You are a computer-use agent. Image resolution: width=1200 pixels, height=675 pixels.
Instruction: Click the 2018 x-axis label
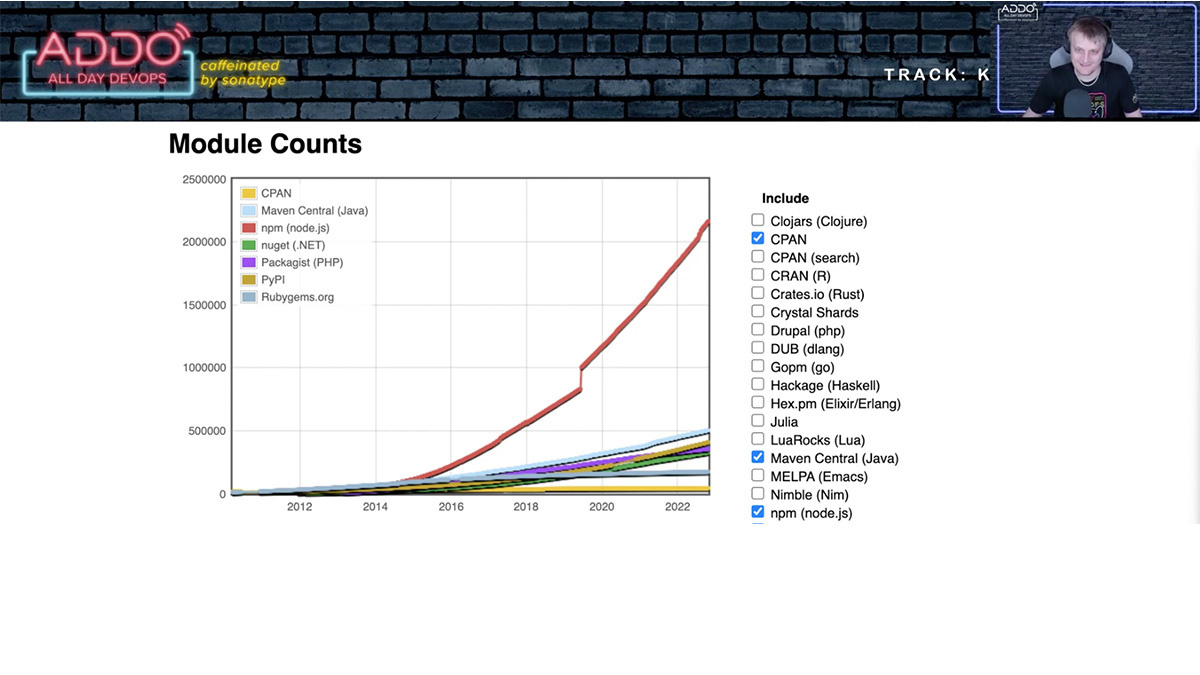point(526,507)
